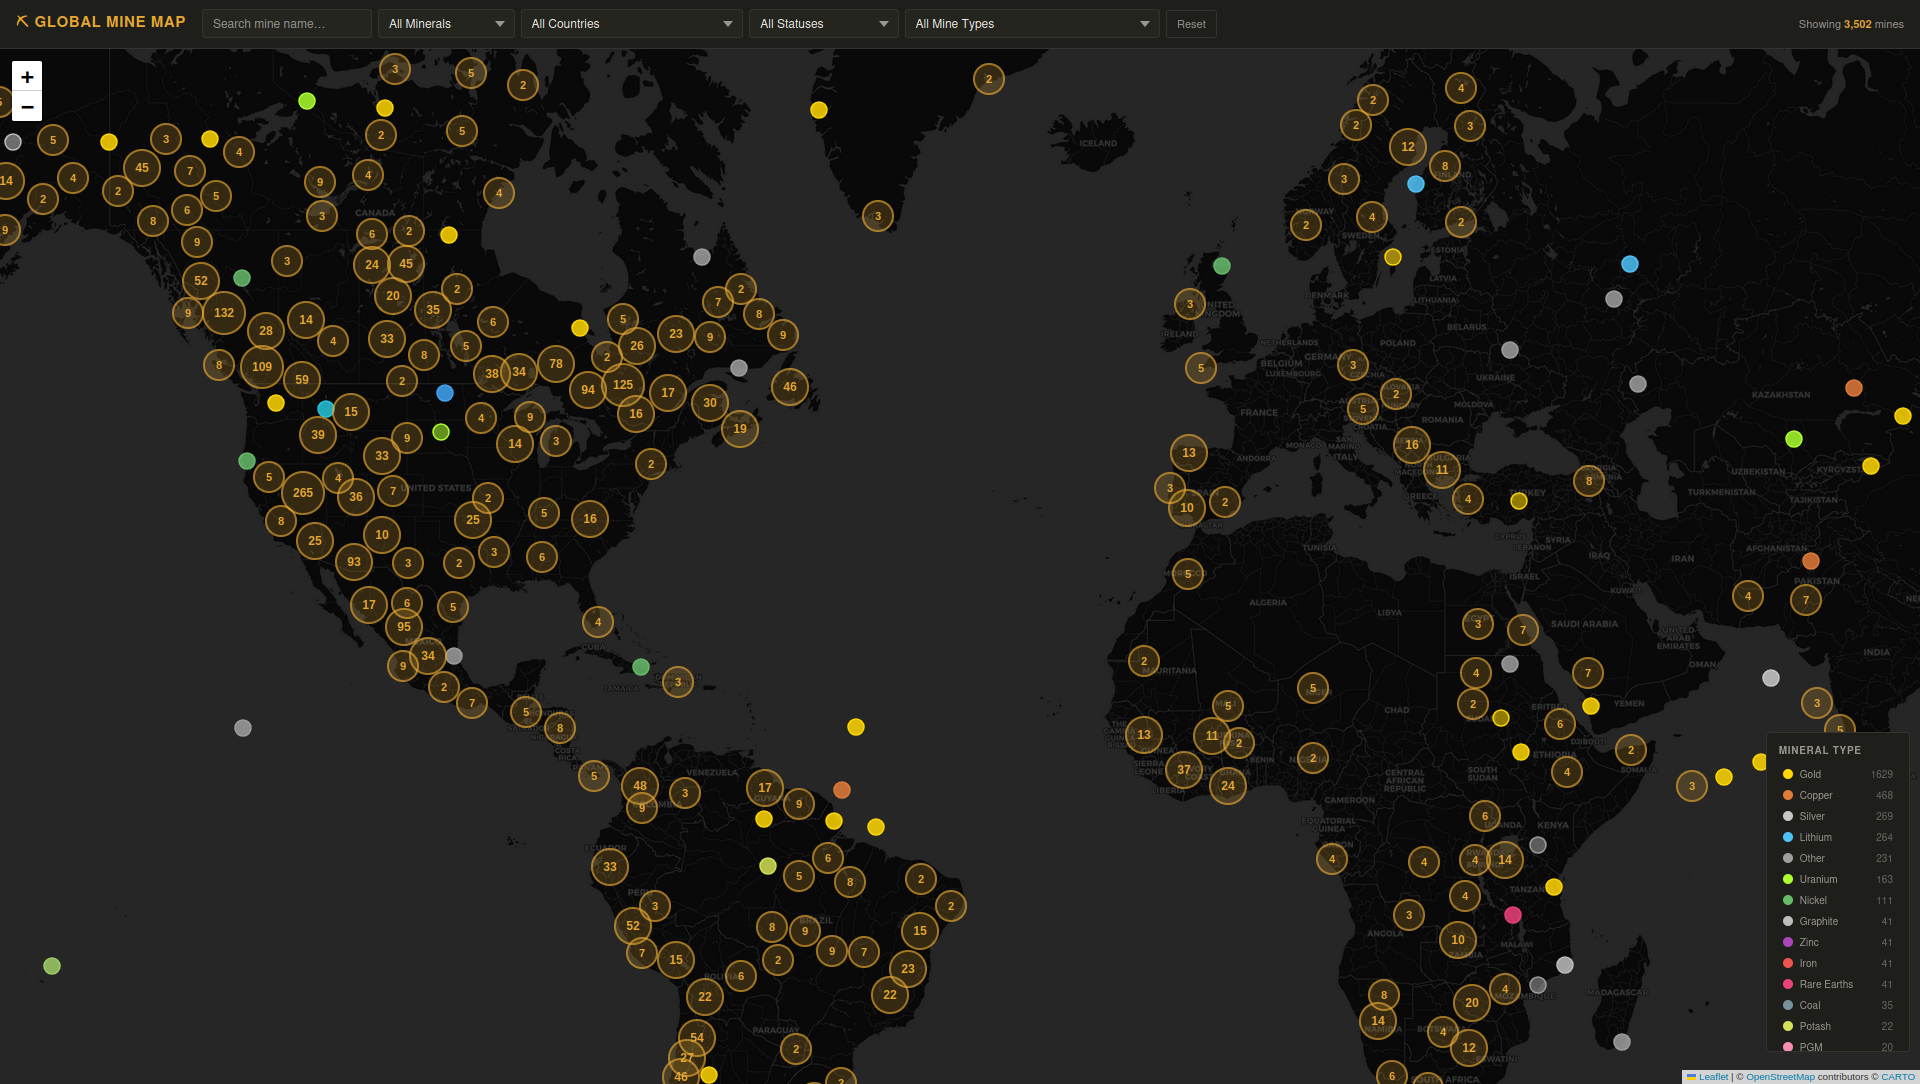Click the pickaxe logo beside Global Mine Map
This screenshot has height=1084, width=1920.
[22, 22]
